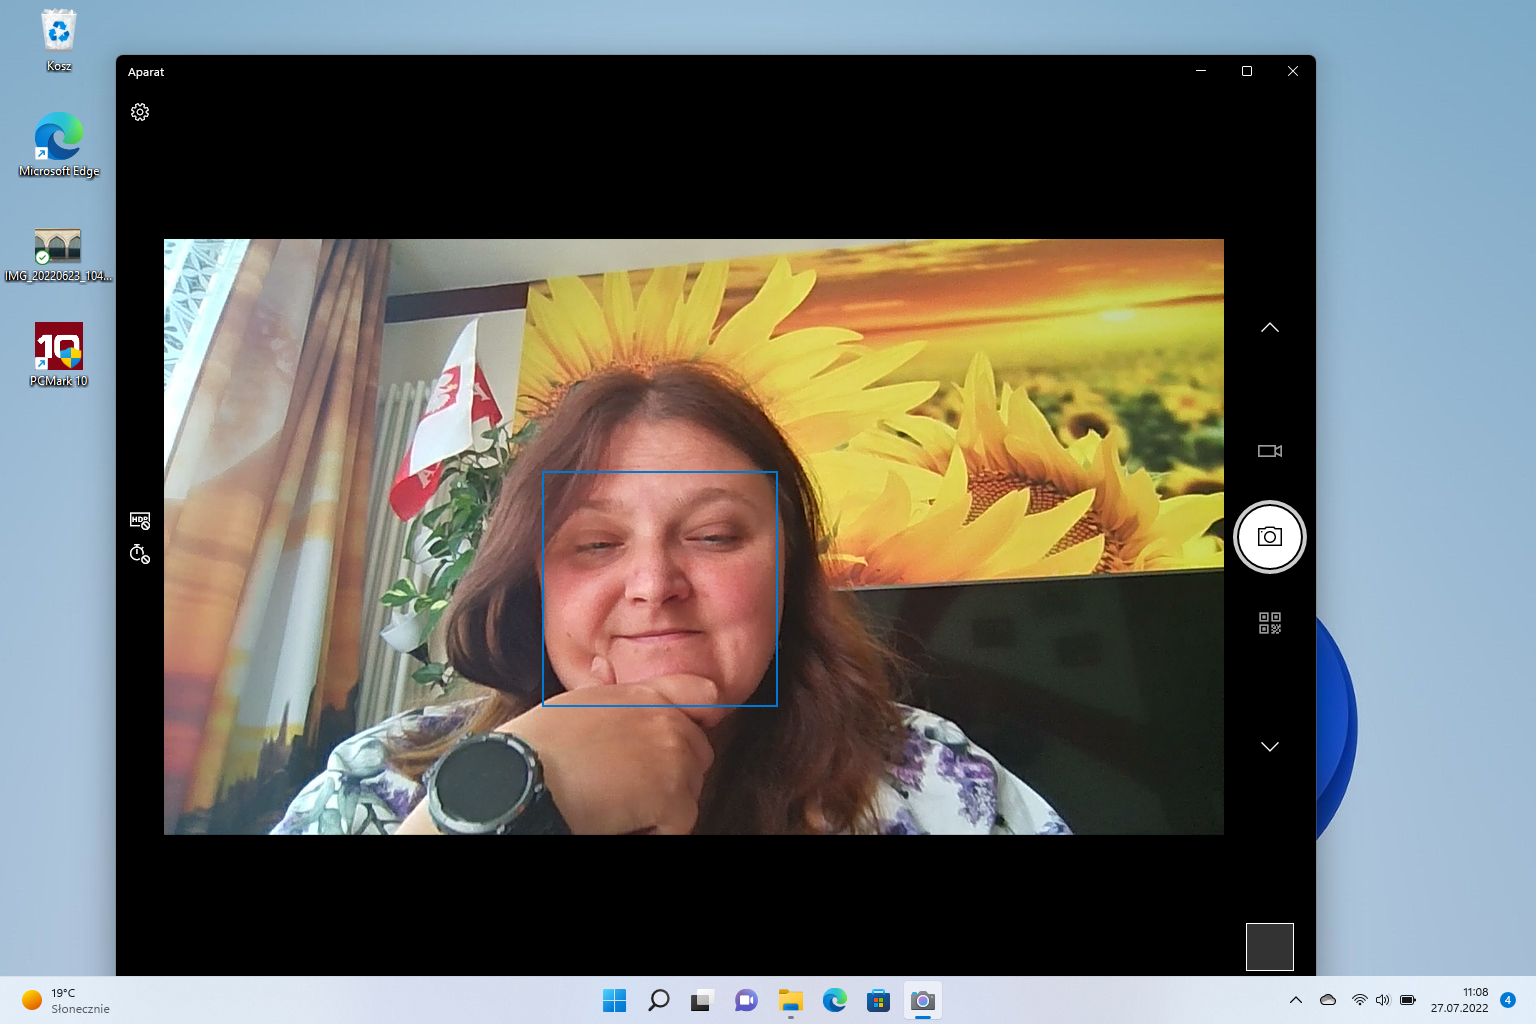
Task: Open Camera settings gear icon
Action: 140,112
